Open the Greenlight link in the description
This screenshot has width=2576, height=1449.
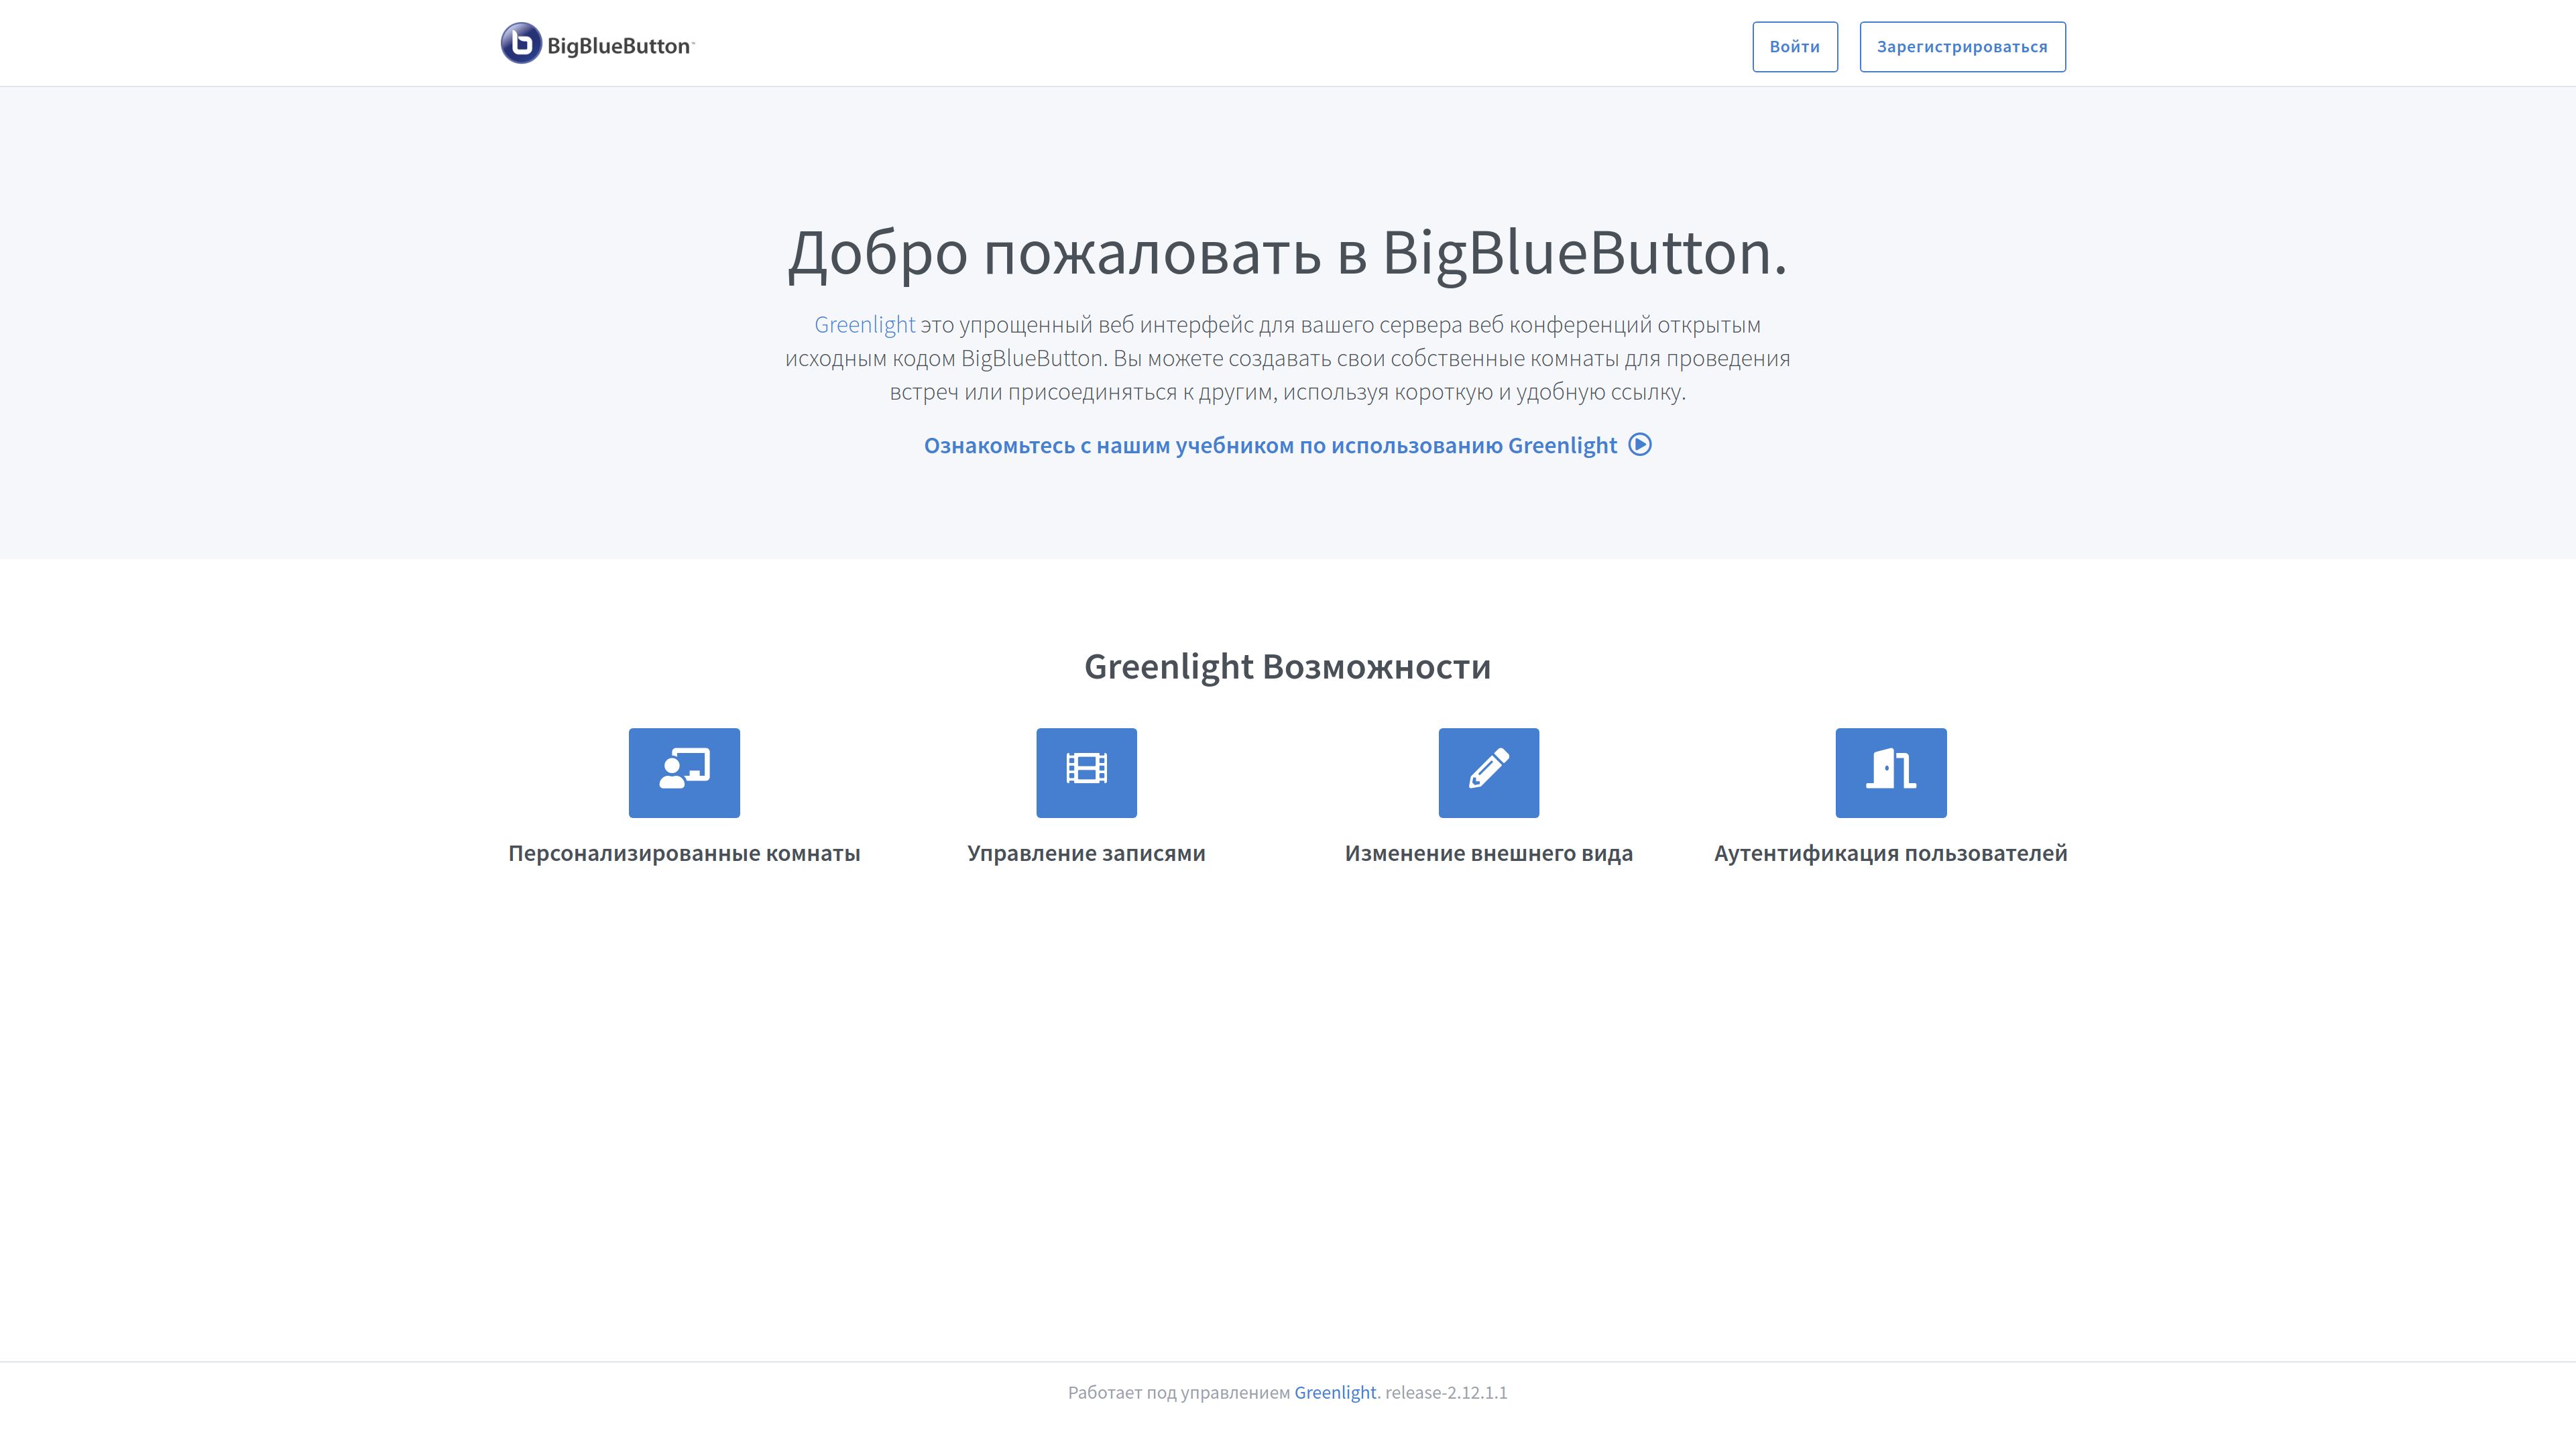[864, 325]
